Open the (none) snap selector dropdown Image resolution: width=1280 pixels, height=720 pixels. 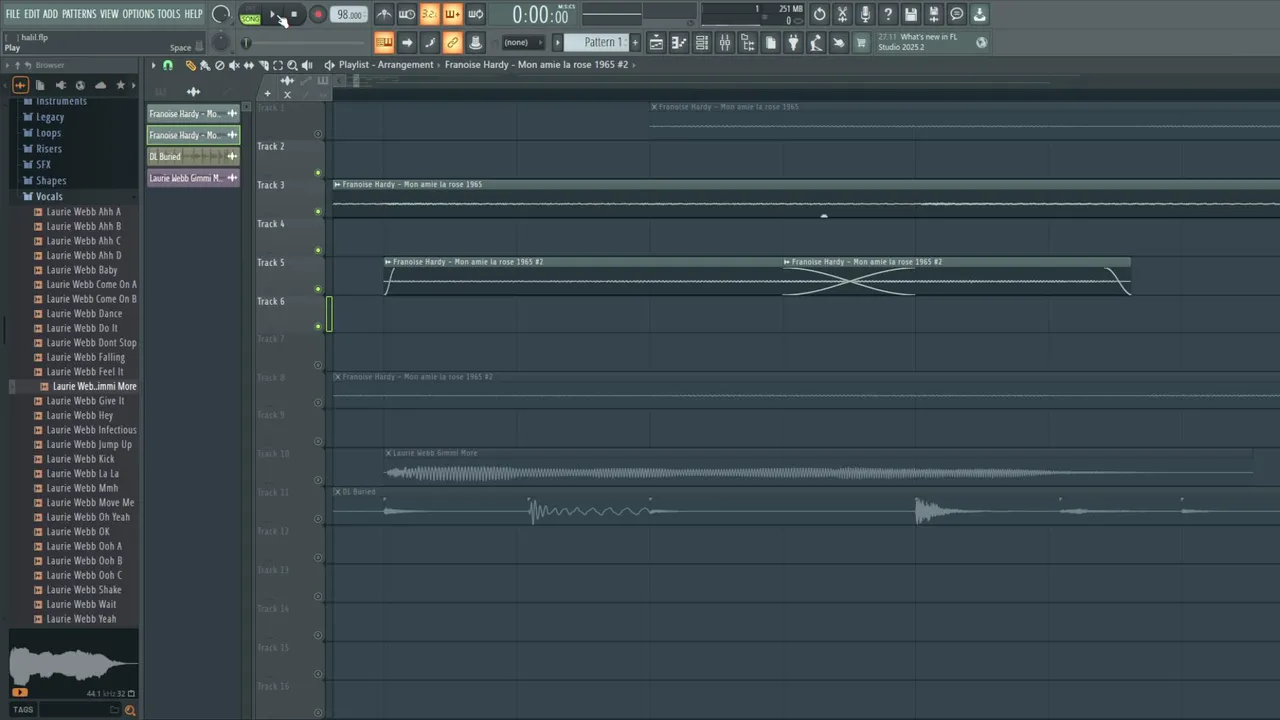point(523,42)
